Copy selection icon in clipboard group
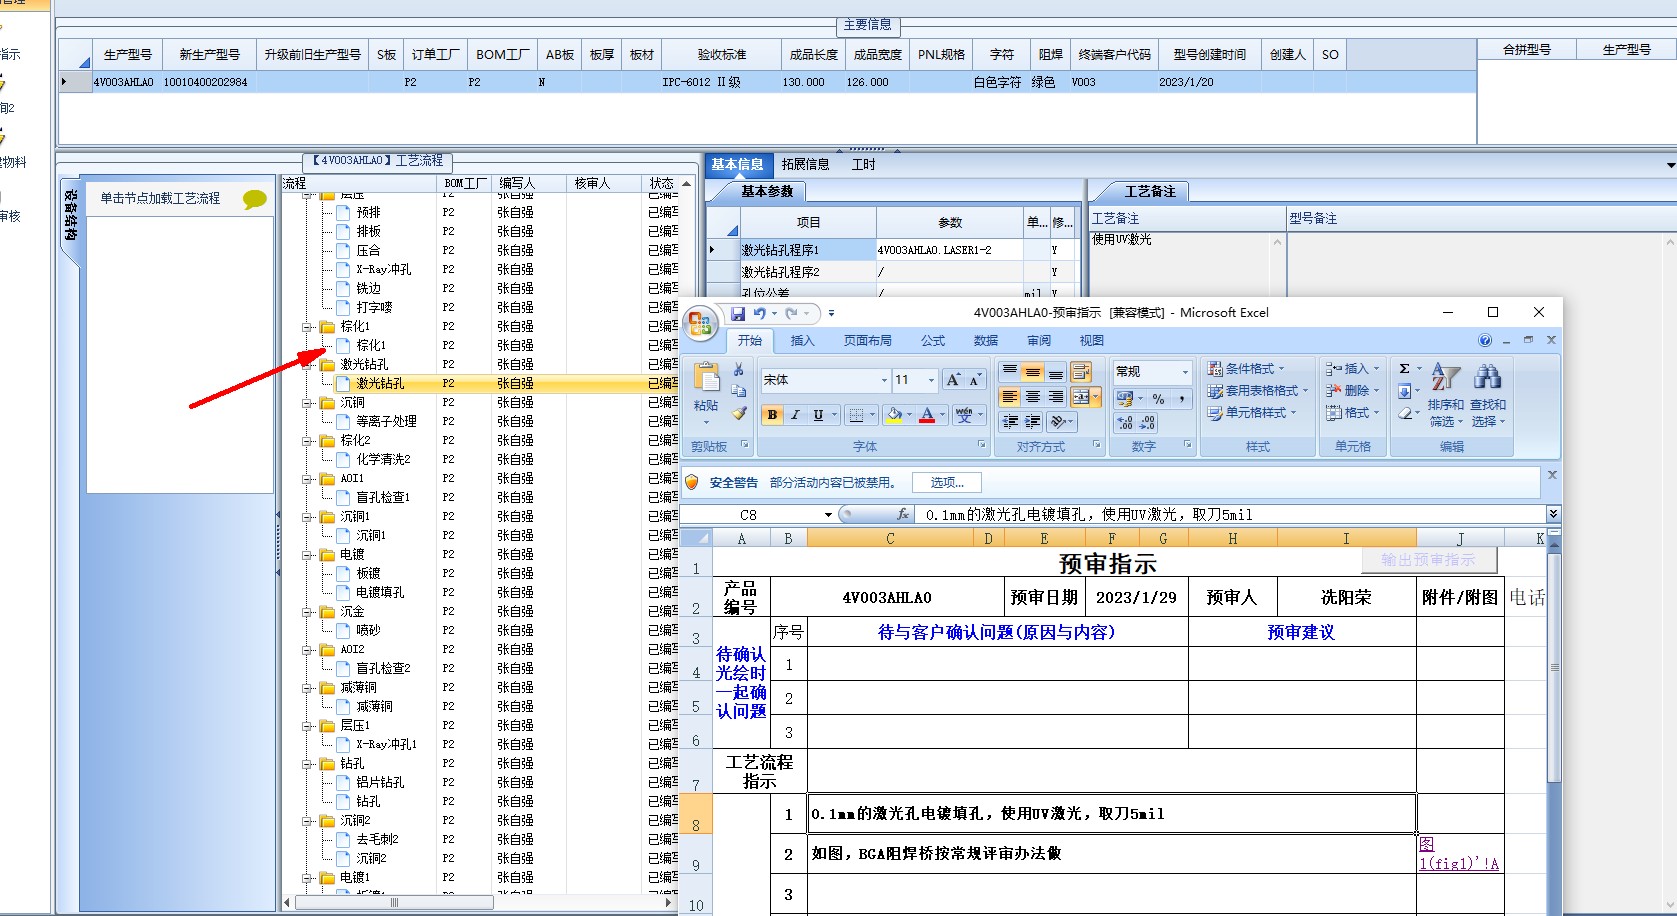This screenshot has height=916, width=1677. 739,391
